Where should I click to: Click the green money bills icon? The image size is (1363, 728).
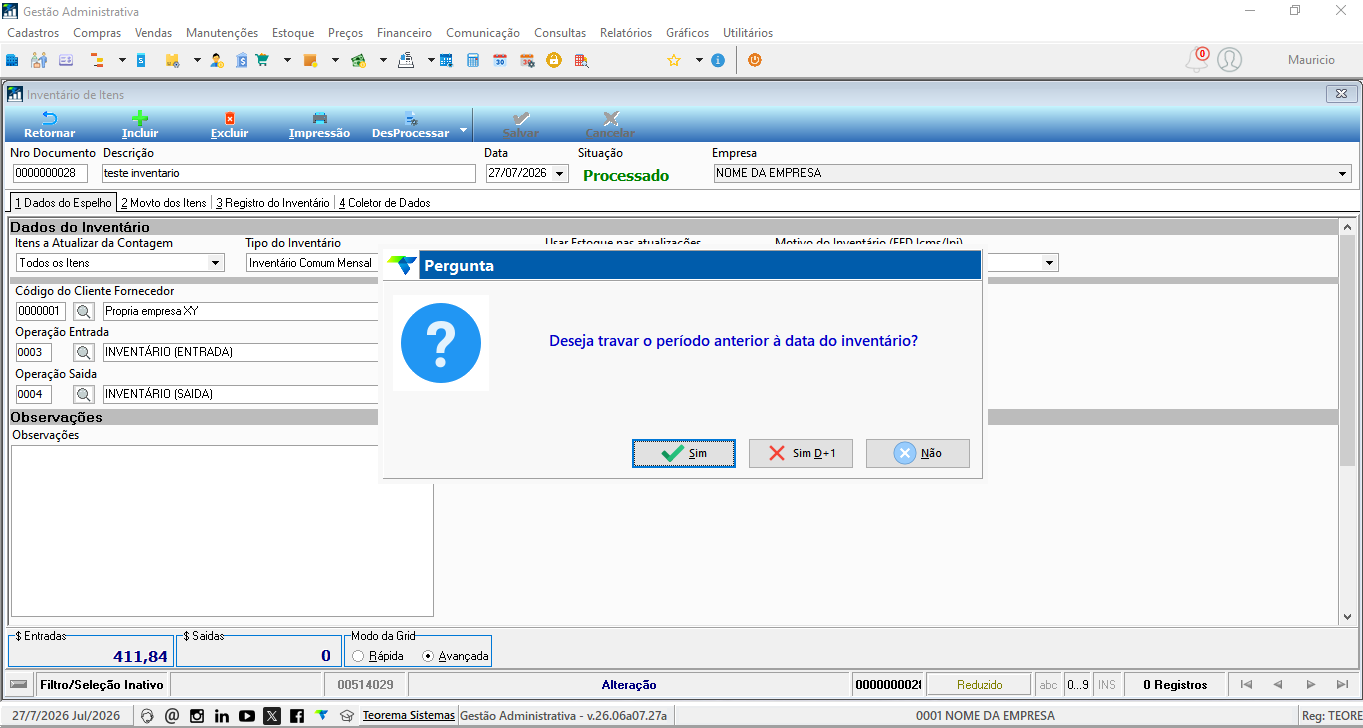(x=358, y=60)
